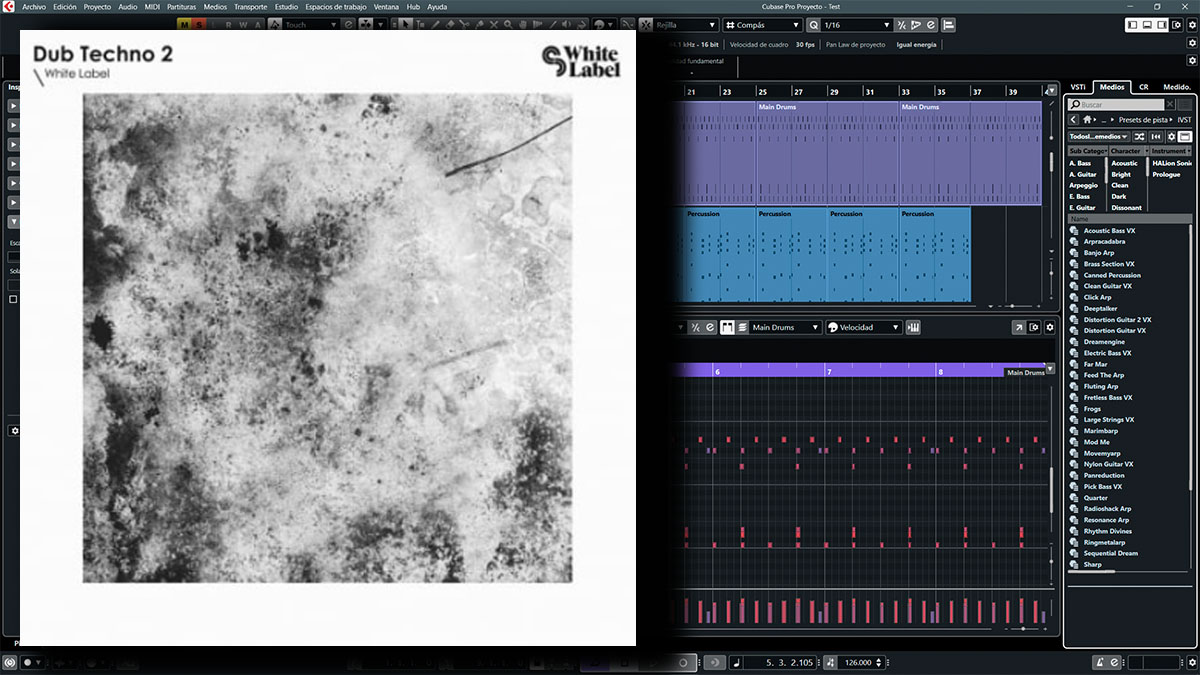
Task: Go back in the media browser
Action: tap(1074, 120)
